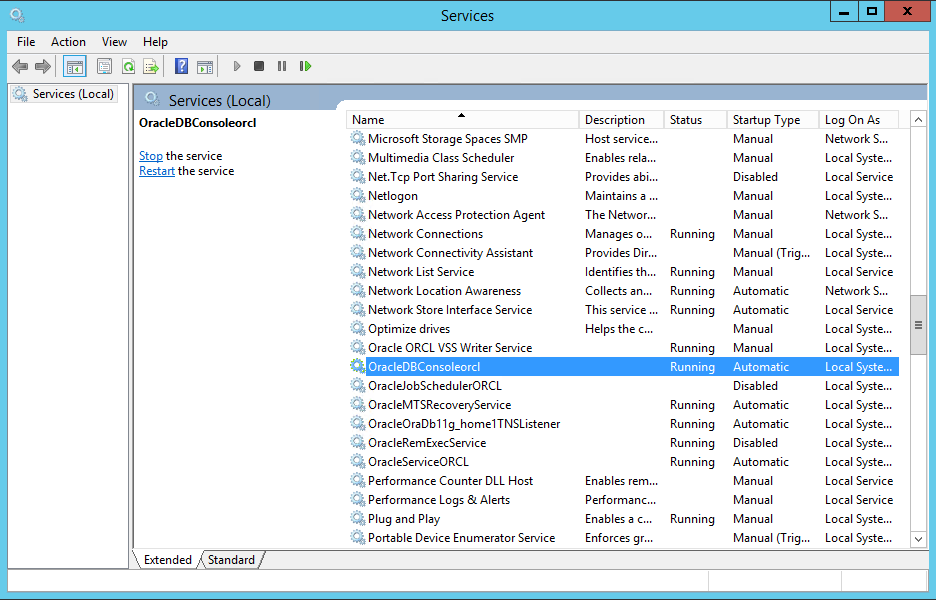Image resolution: width=936 pixels, height=600 pixels.
Task: Click gear icon beside Multimedia Class Scheduler
Action: (358, 157)
